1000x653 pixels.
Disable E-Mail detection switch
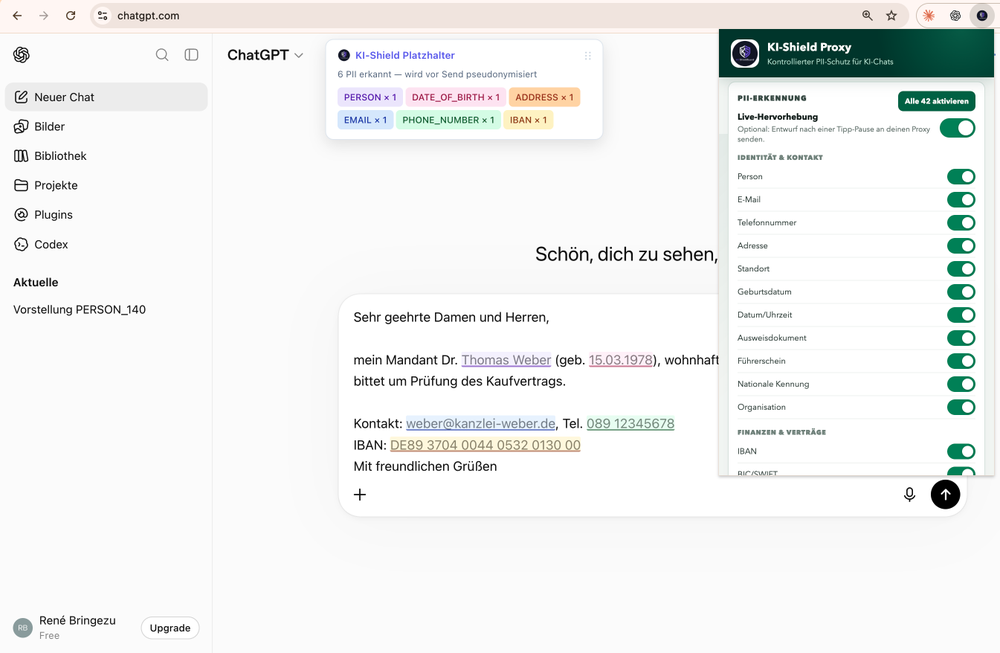tap(961, 200)
